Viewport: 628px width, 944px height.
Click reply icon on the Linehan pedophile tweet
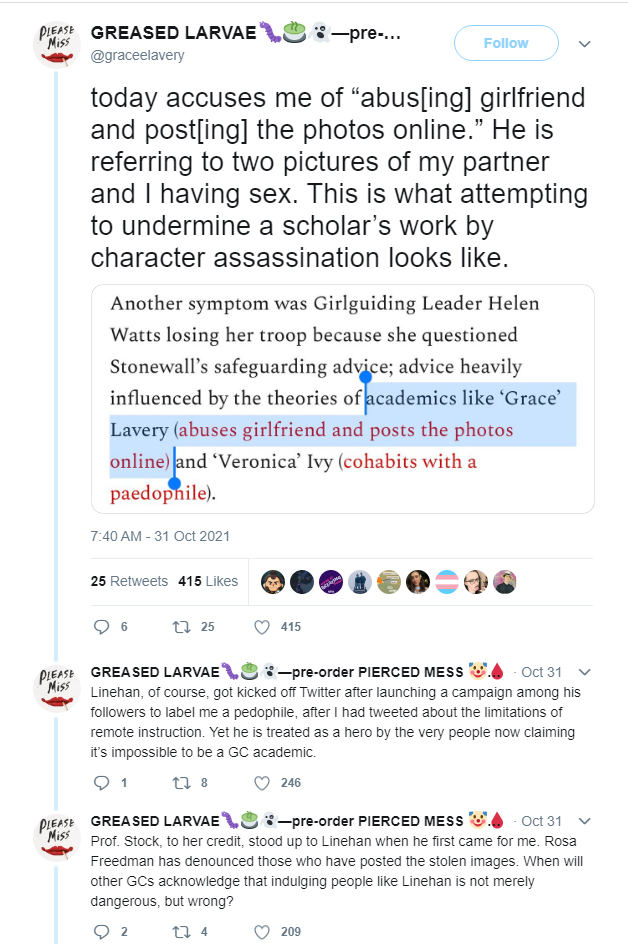pos(99,782)
